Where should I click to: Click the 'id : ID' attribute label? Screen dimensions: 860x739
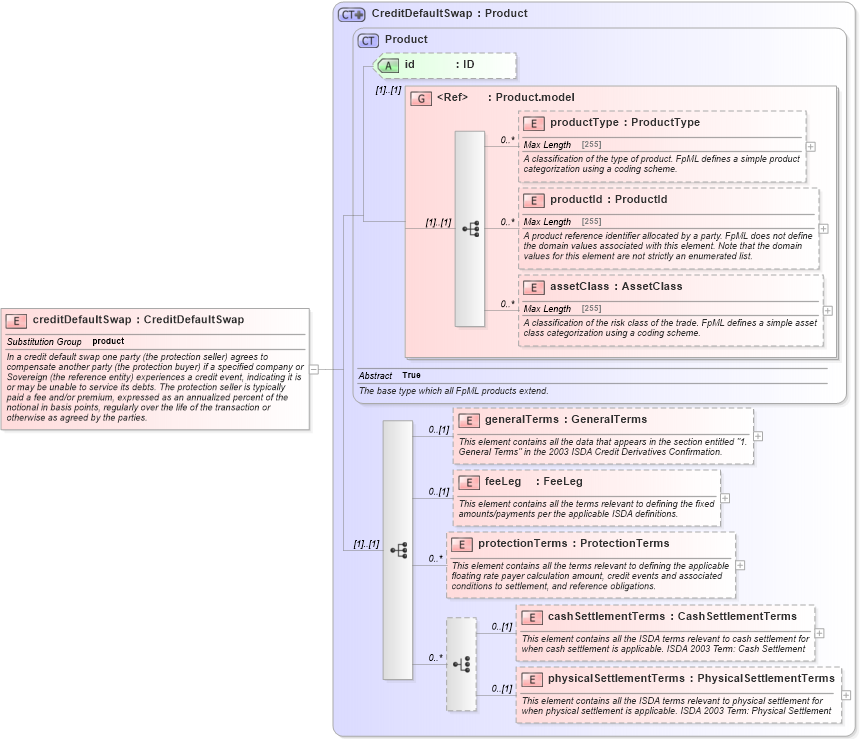[439, 65]
